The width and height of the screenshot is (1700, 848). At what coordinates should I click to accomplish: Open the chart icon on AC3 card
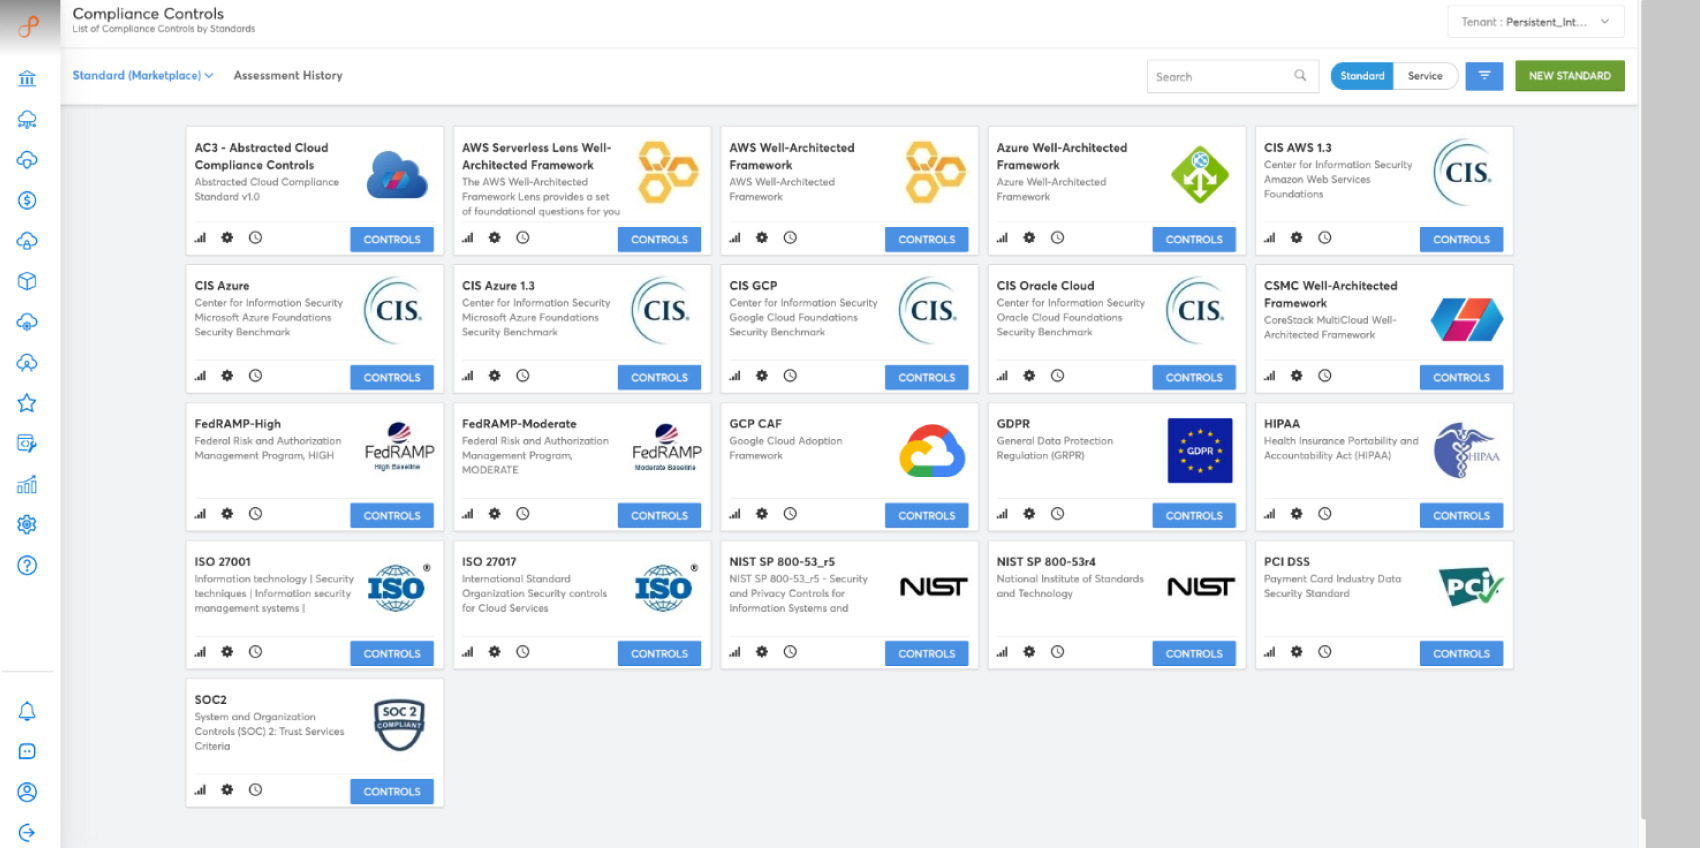(200, 238)
